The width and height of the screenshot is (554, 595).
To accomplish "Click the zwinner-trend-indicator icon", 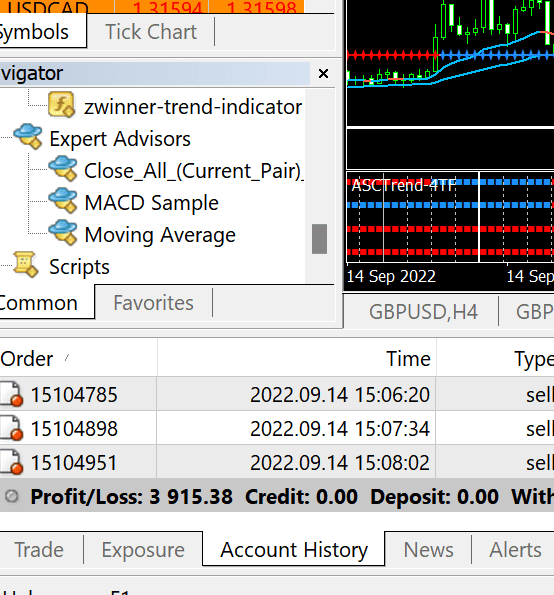I will click(x=61, y=104).
